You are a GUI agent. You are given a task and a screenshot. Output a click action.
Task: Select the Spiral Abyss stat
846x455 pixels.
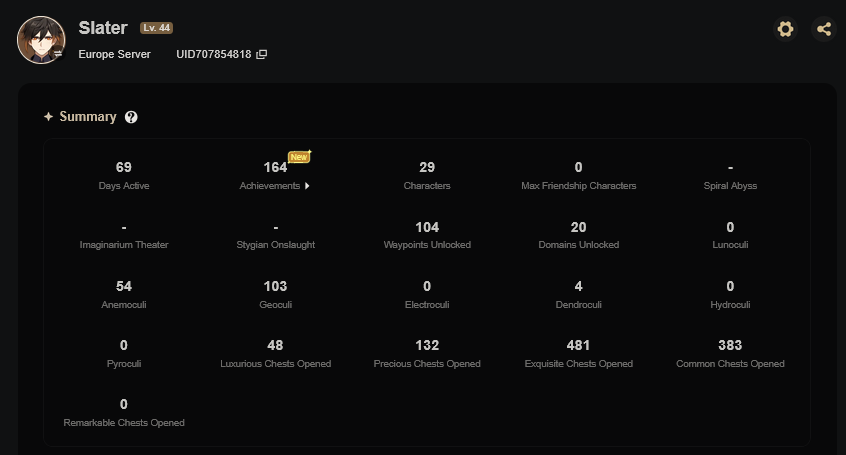pyautogui.click(x=730, y=176)
